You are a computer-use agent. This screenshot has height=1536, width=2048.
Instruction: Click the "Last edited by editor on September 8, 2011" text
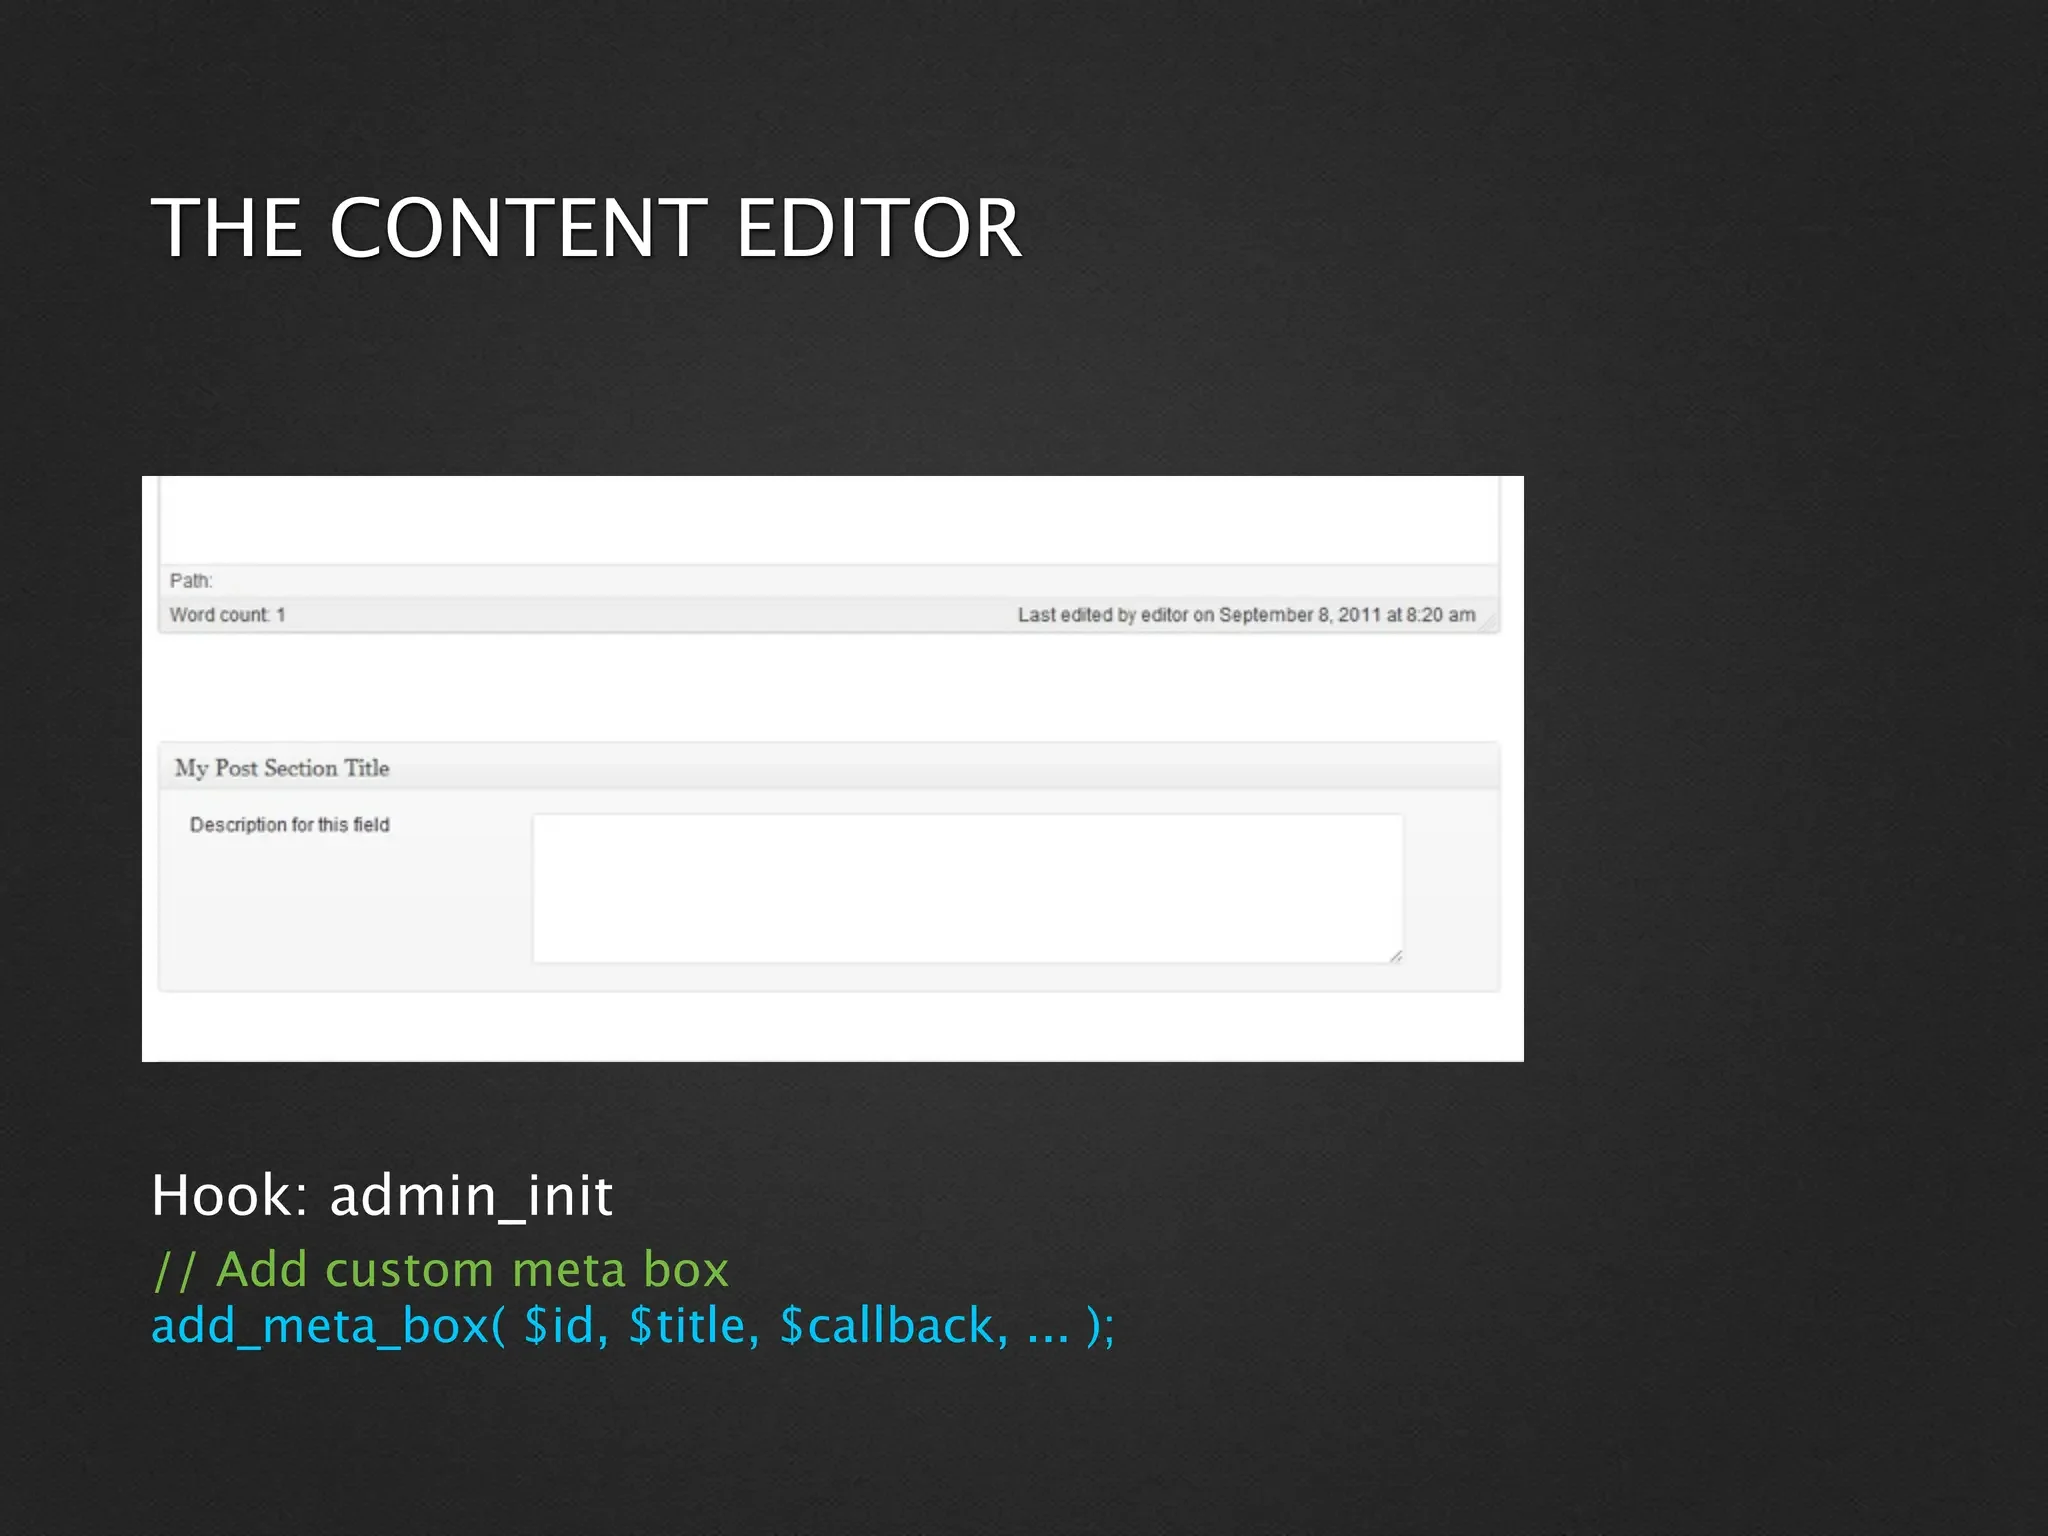1246,615
